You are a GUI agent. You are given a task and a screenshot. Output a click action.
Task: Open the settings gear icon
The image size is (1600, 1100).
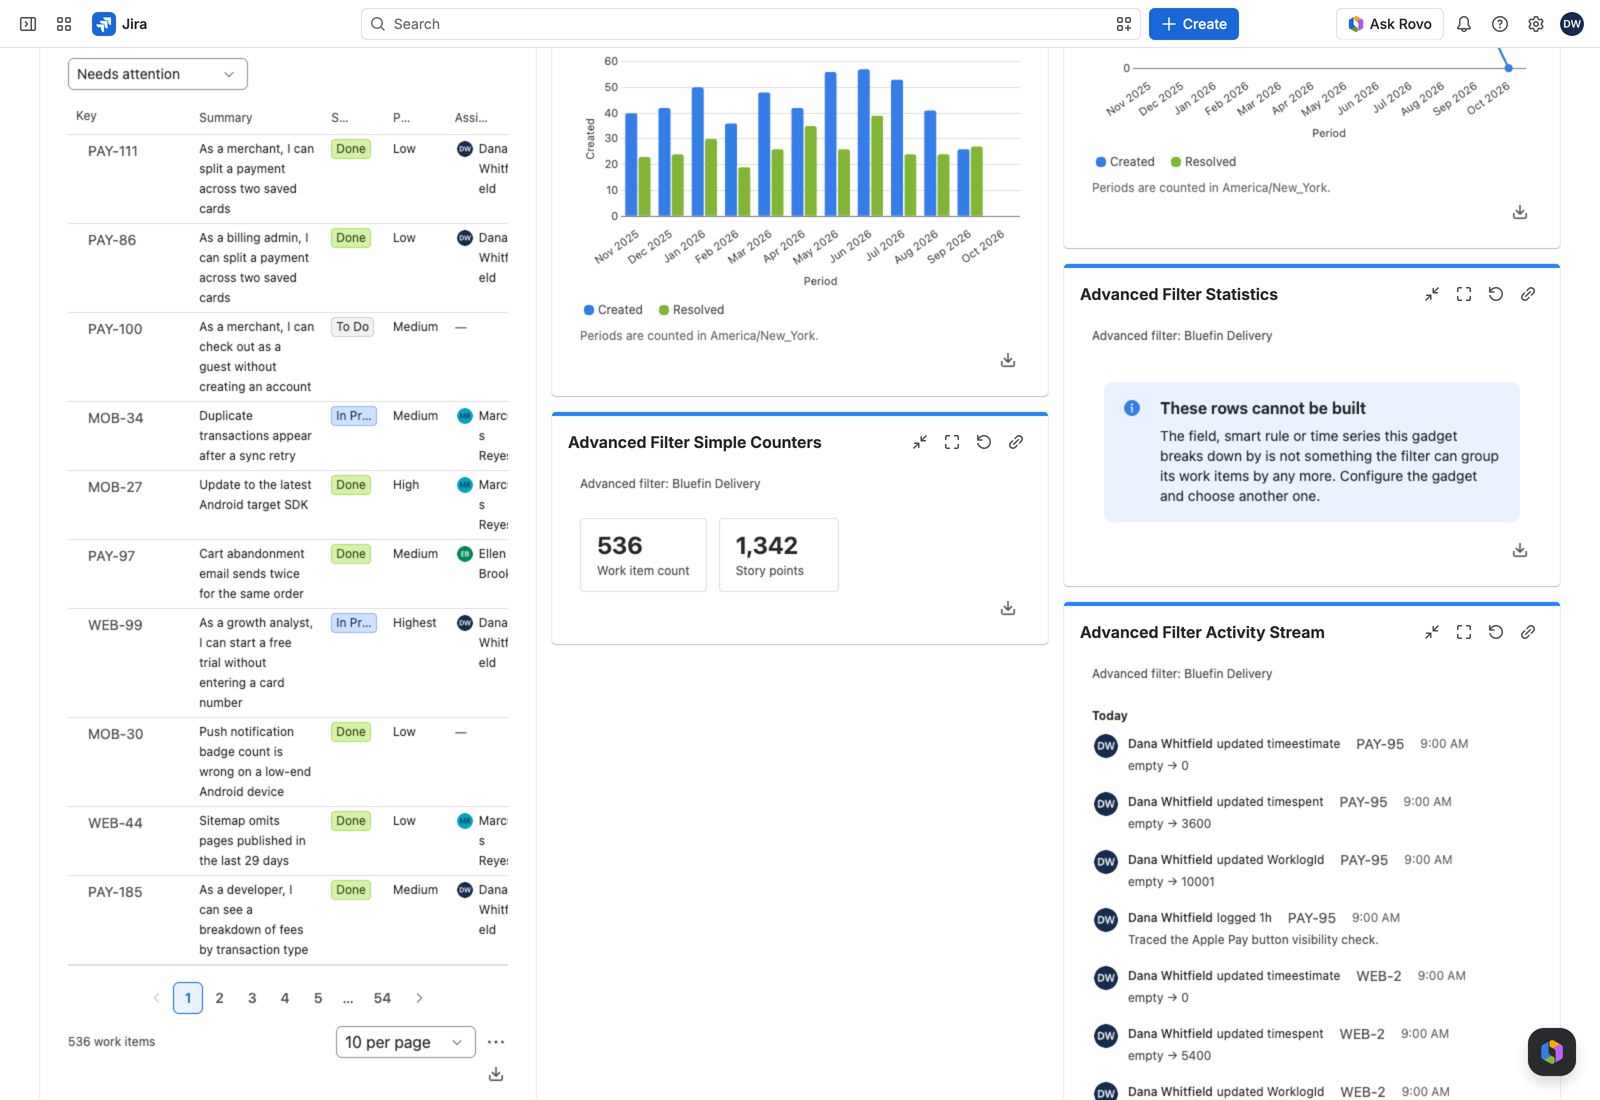point(1536,24)
